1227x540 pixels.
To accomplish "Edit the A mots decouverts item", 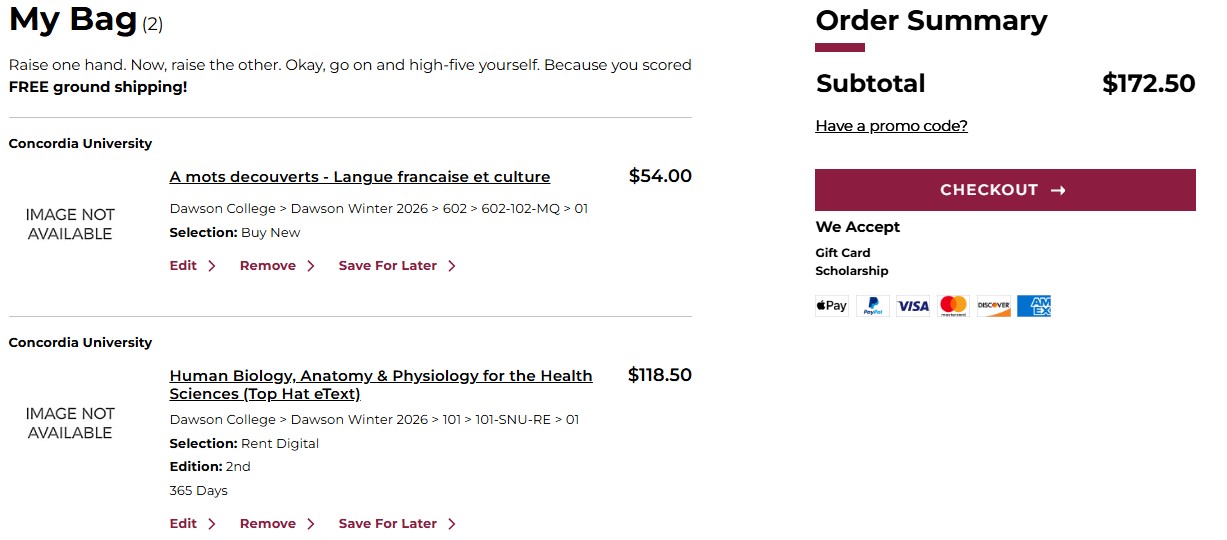I will click(184, 266).
